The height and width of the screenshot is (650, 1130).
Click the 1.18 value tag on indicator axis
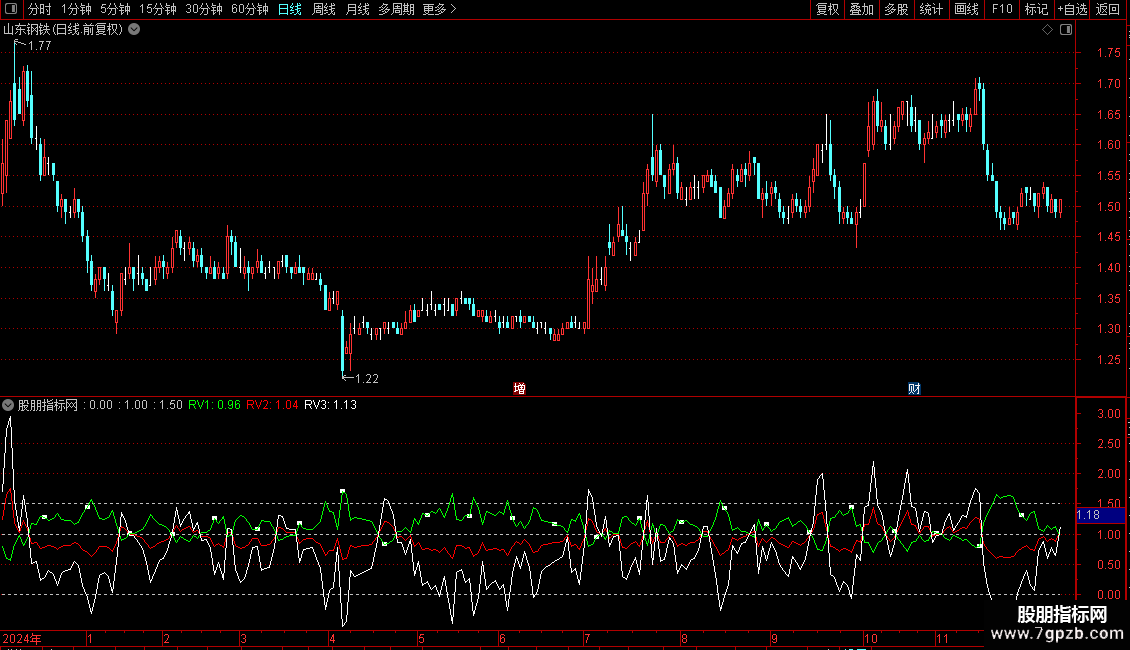tap(1100, 515)
